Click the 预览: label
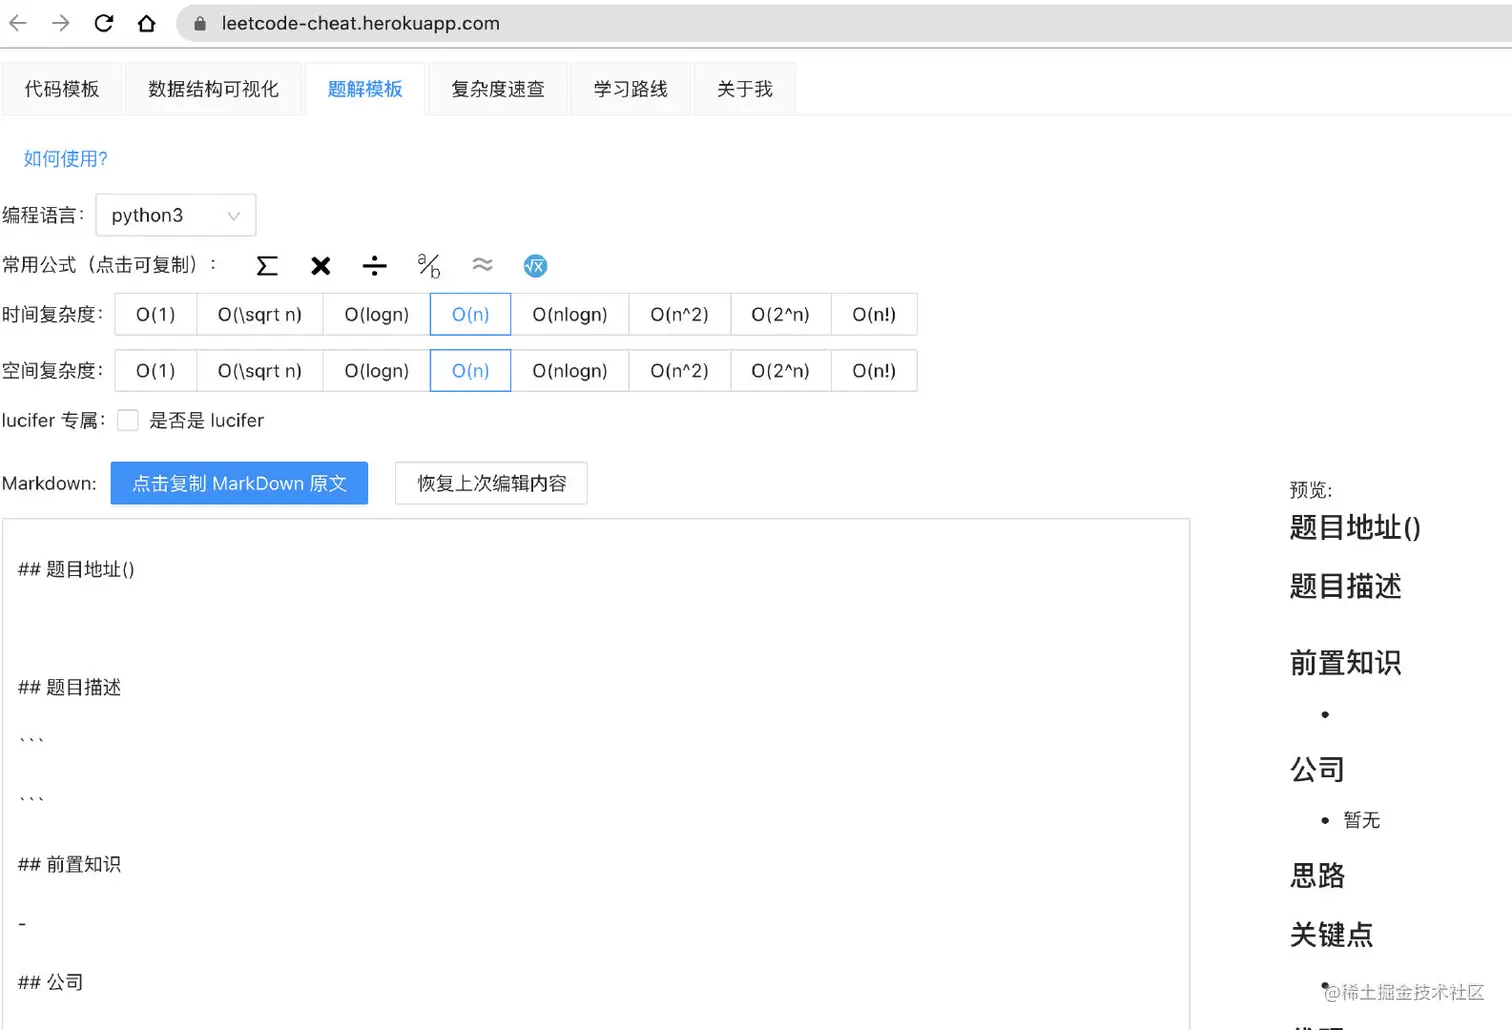The image size is (1512, 1030). (1311, 490)
